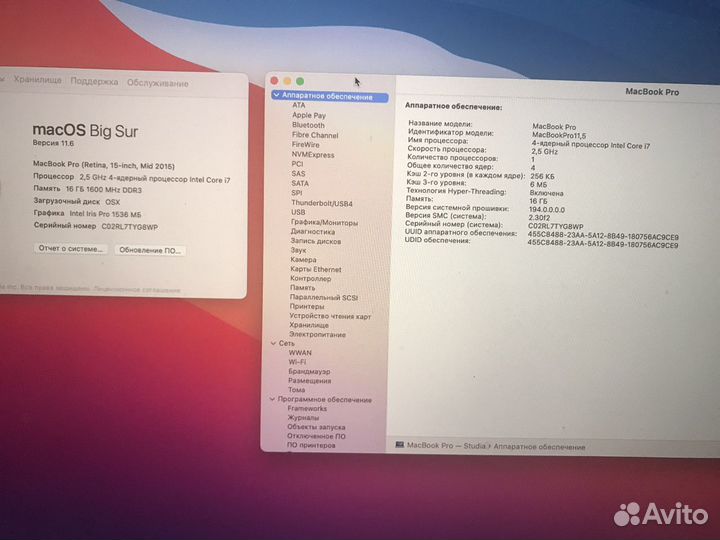Select Принтеры in the sidebar
Screen dimensions: 720x540
pyautogui.click(x=307, y=306)
